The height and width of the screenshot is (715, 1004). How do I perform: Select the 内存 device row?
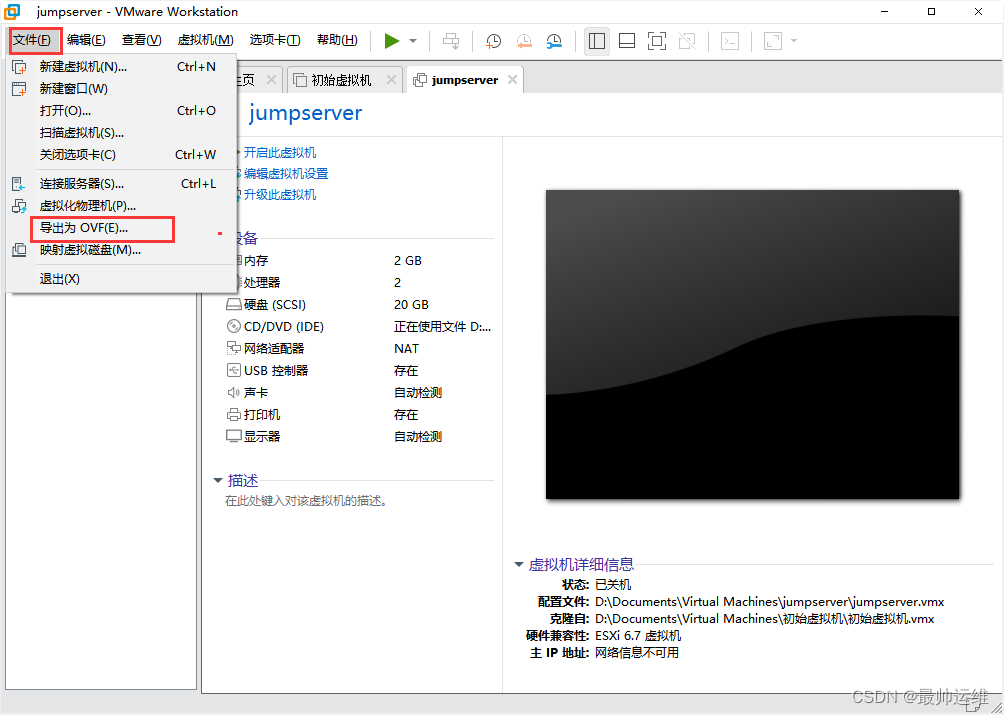(x=359, y=261)
